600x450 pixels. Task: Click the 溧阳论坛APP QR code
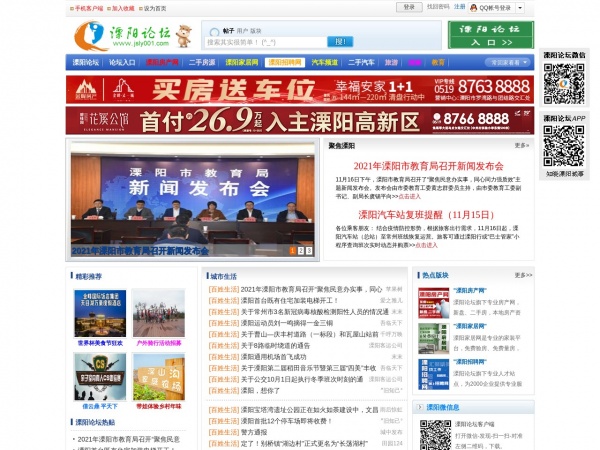click(x=564, y=146)
